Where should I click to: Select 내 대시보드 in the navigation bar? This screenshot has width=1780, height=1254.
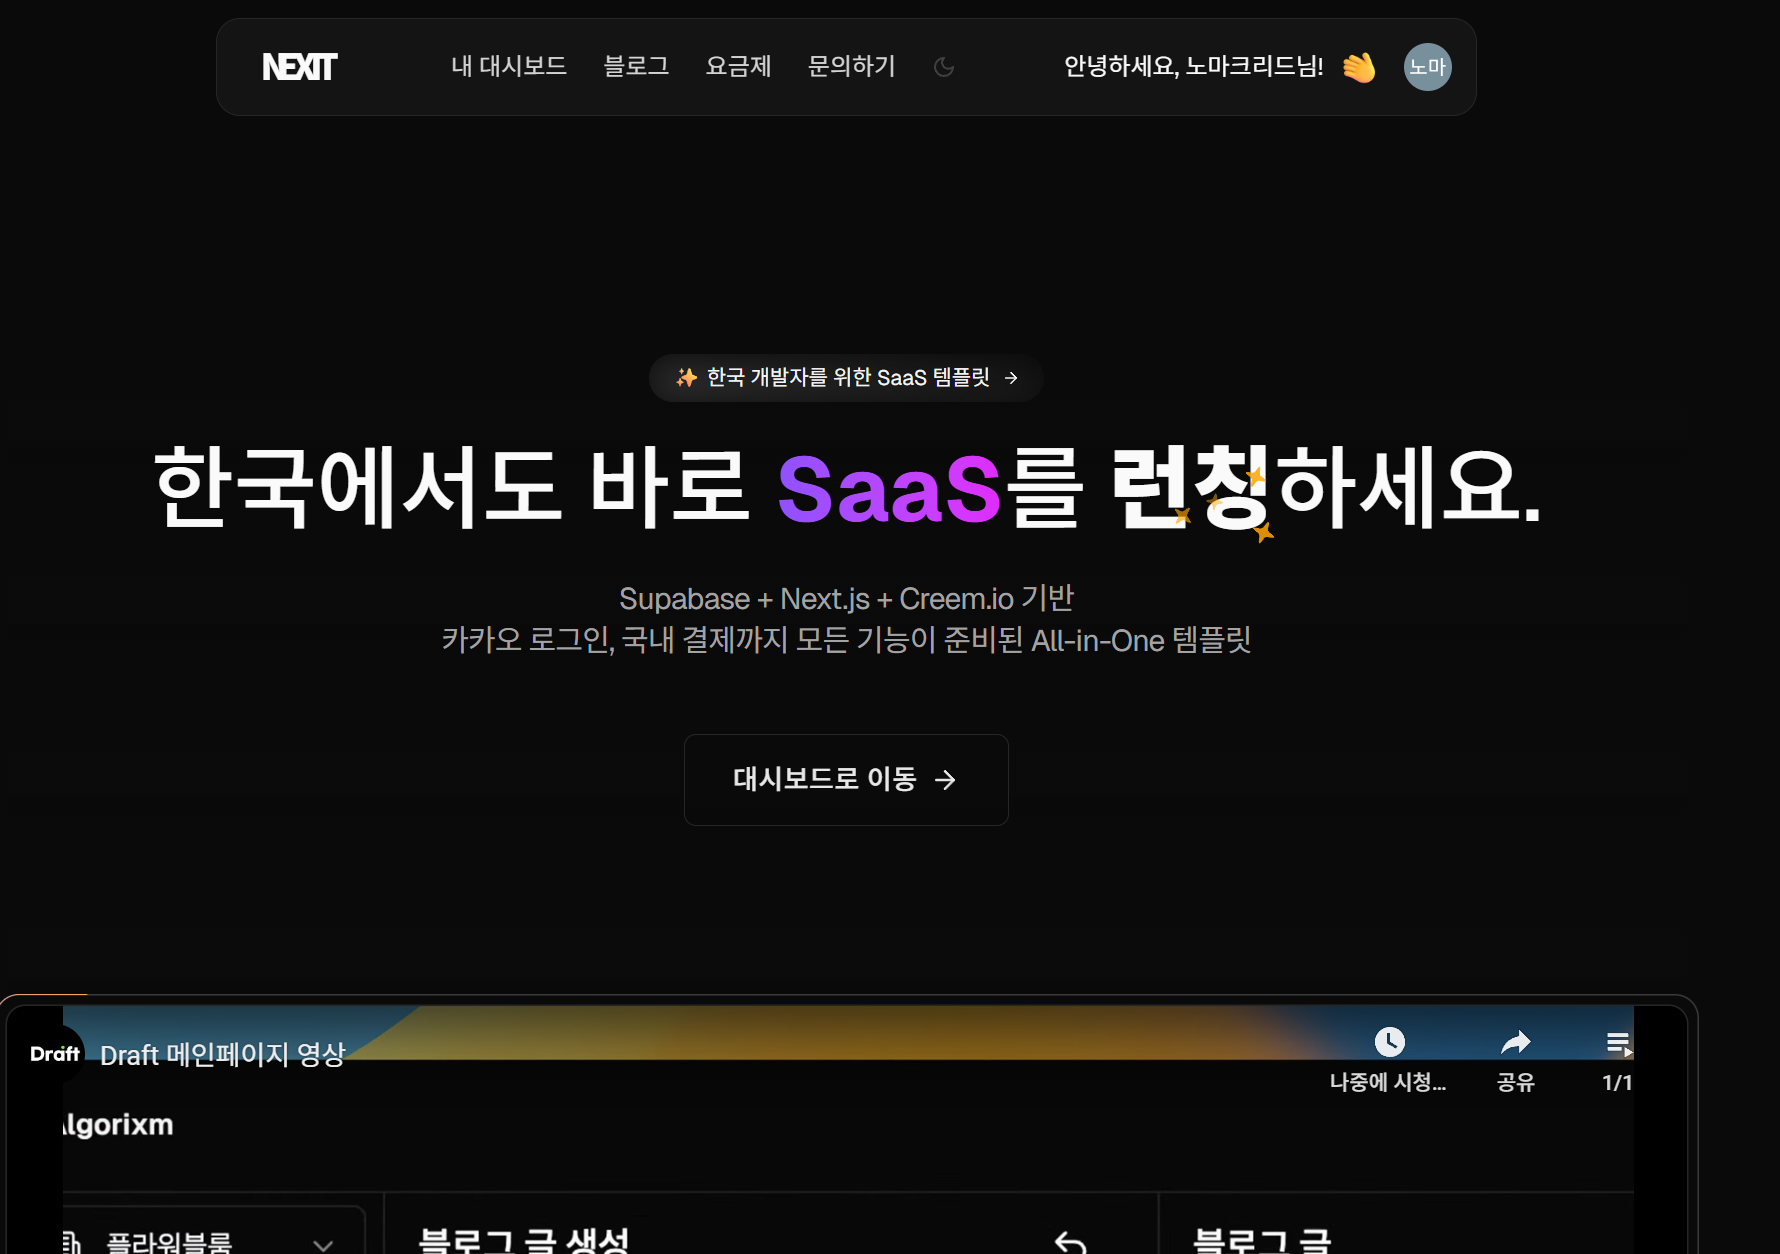(508, 66)
